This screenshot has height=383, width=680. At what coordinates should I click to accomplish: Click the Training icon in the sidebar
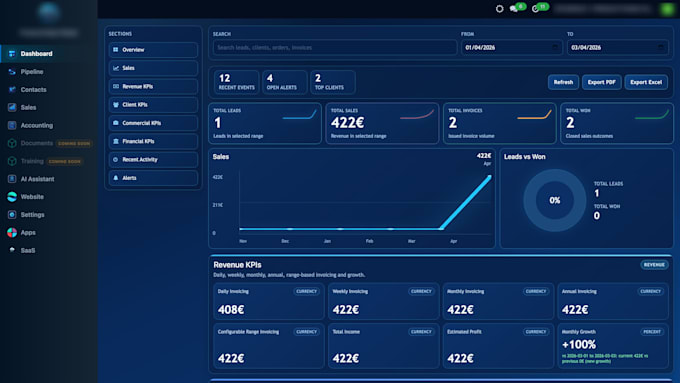coord(12,161)
